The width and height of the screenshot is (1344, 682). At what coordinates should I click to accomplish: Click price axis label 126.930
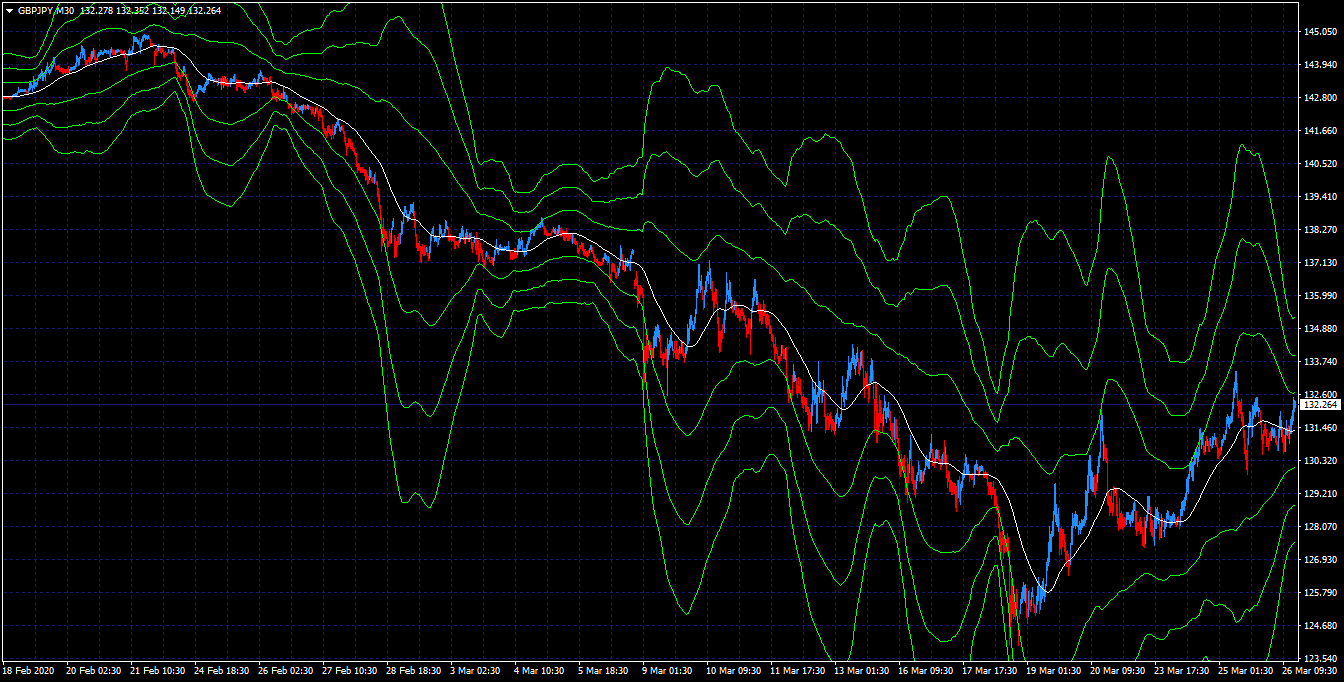[1321, 560]
